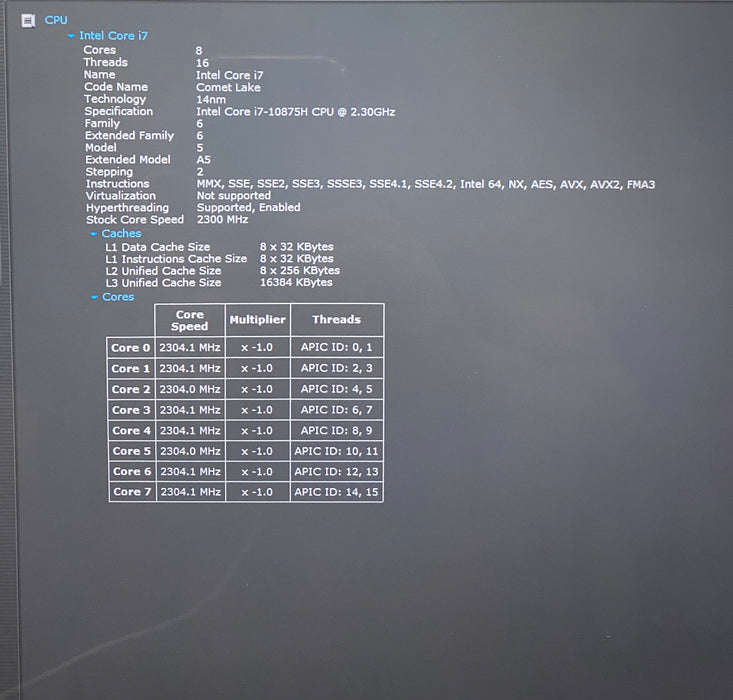Click APIC ID: 14, 15 cell

(337, 492)
